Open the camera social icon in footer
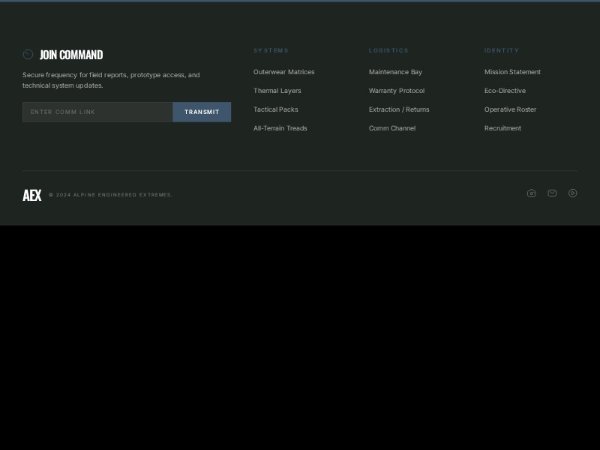 531,193
